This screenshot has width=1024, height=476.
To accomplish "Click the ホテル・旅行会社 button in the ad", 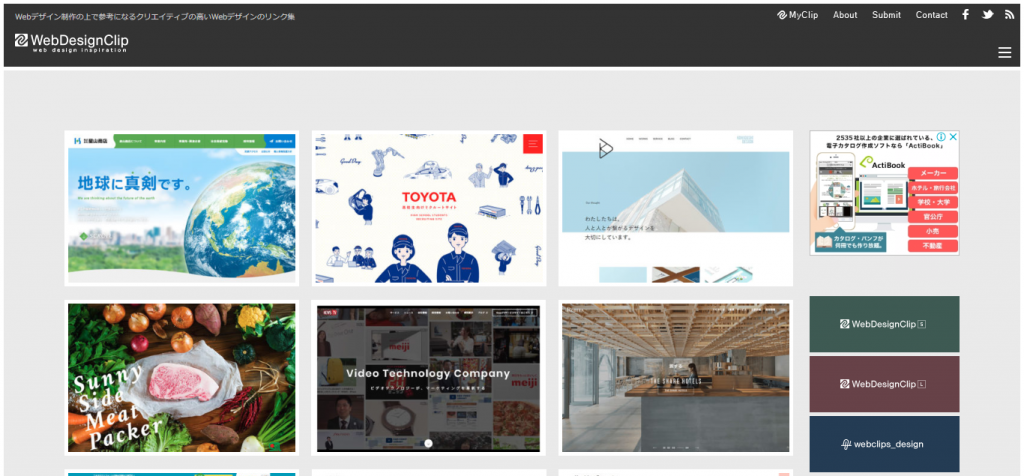I will point(933,187).
